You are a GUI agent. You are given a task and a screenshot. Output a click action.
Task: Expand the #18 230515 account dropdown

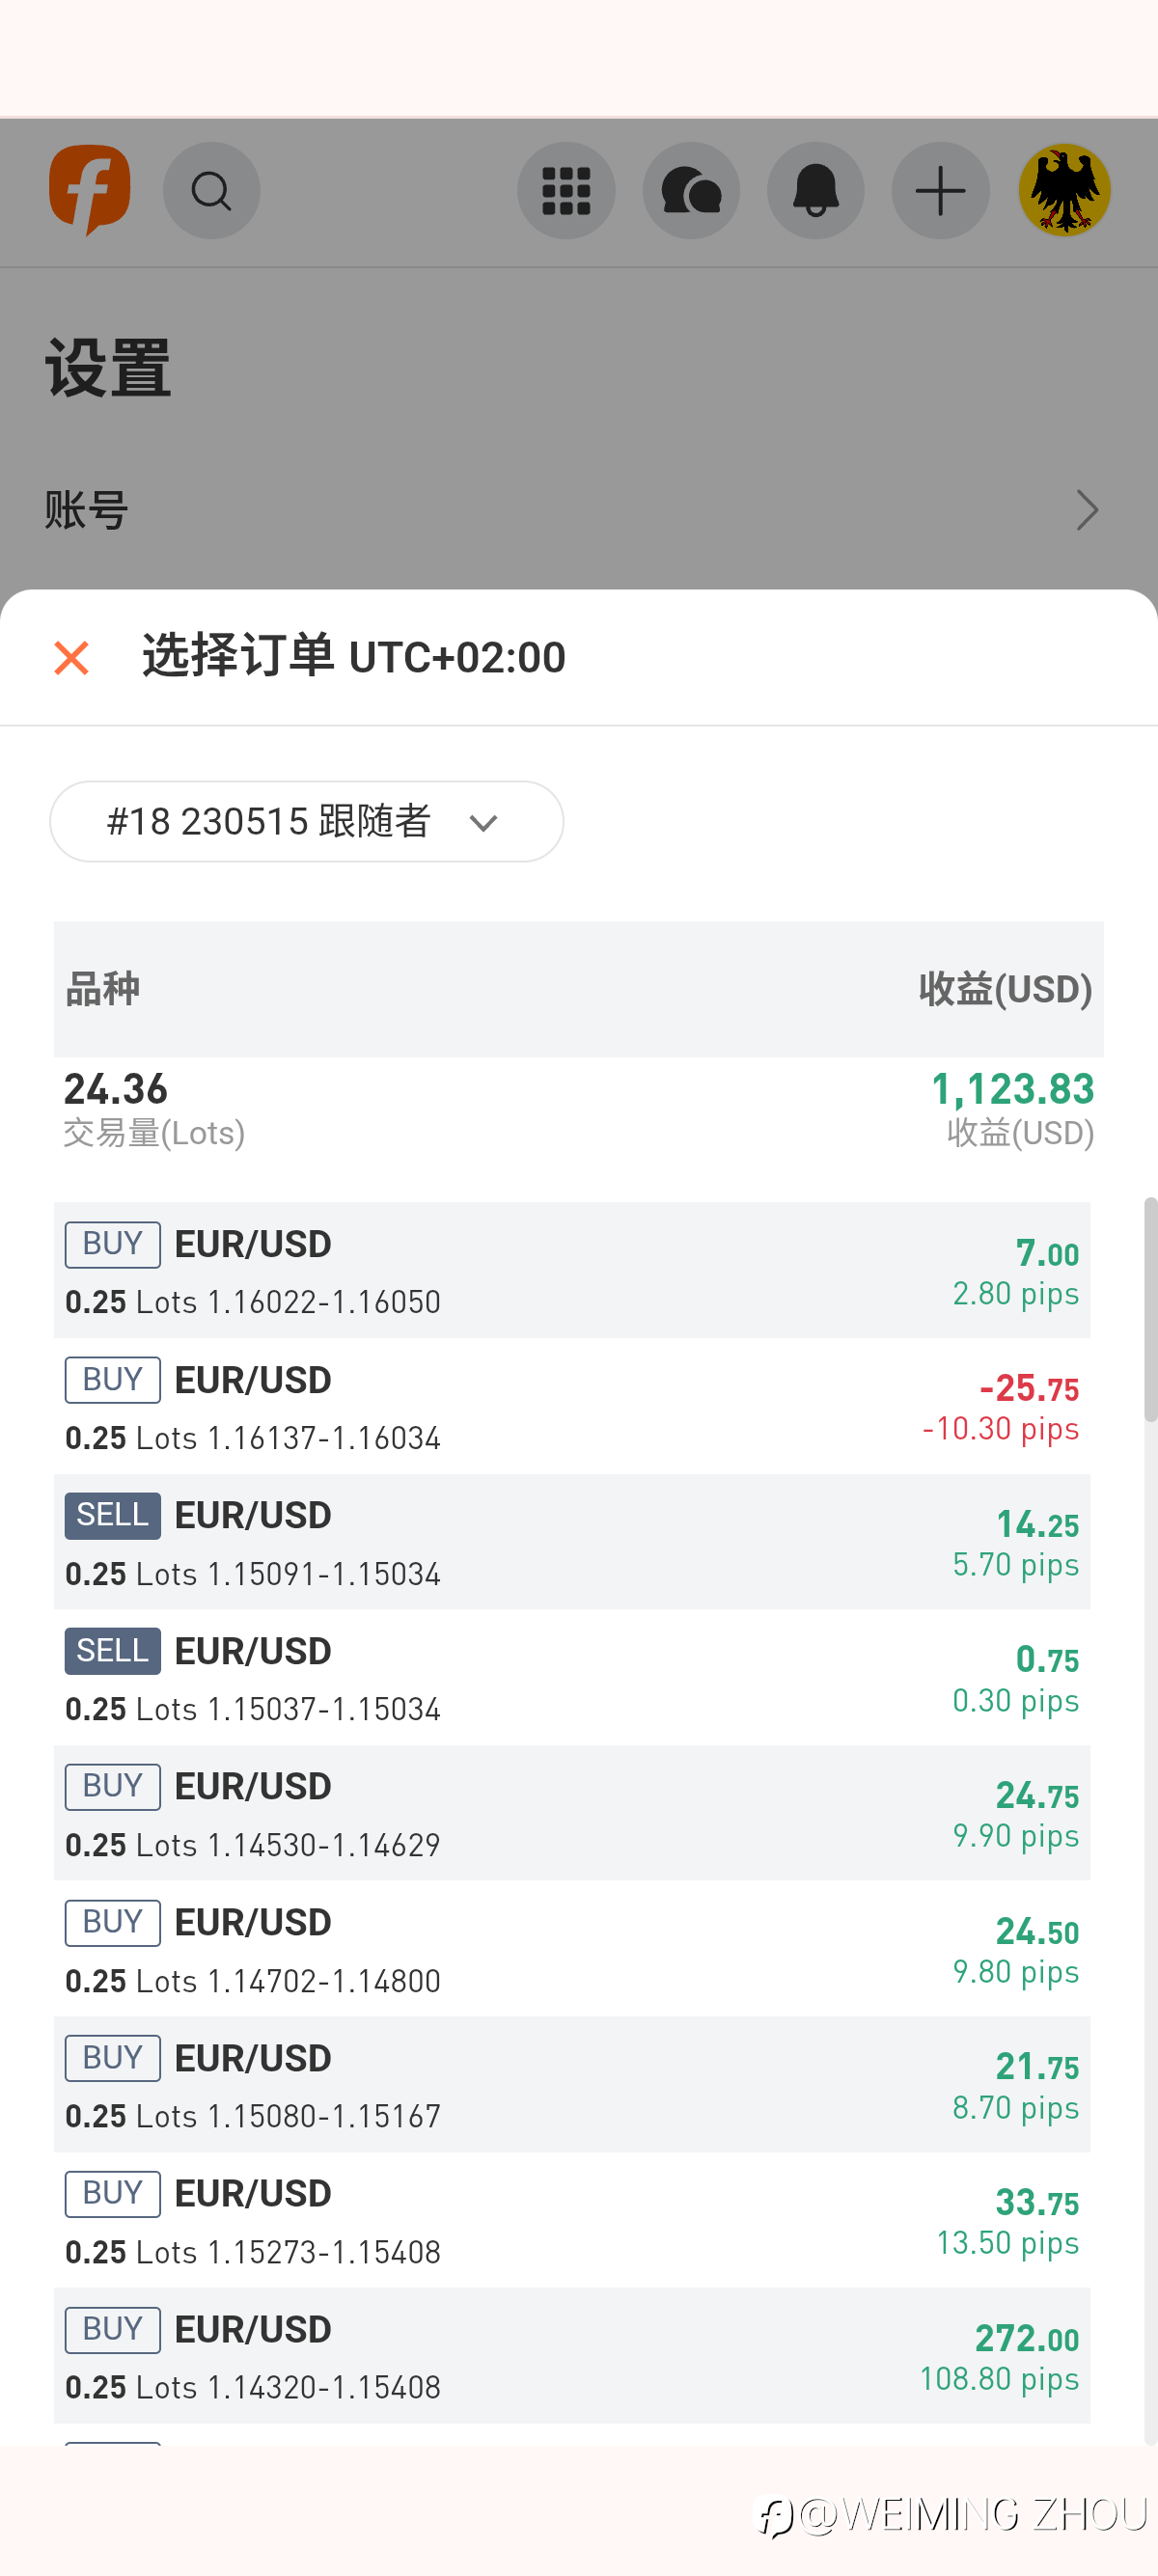(306, 821)
